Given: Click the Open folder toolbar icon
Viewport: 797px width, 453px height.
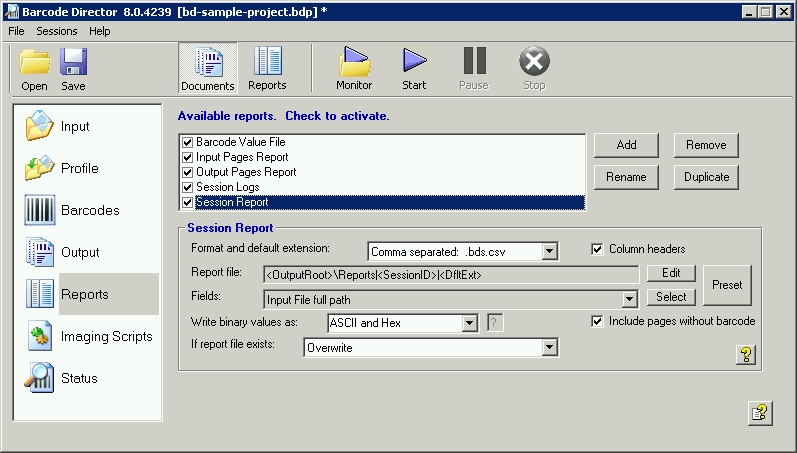Looking at the screenshot, I should point(34,67).
